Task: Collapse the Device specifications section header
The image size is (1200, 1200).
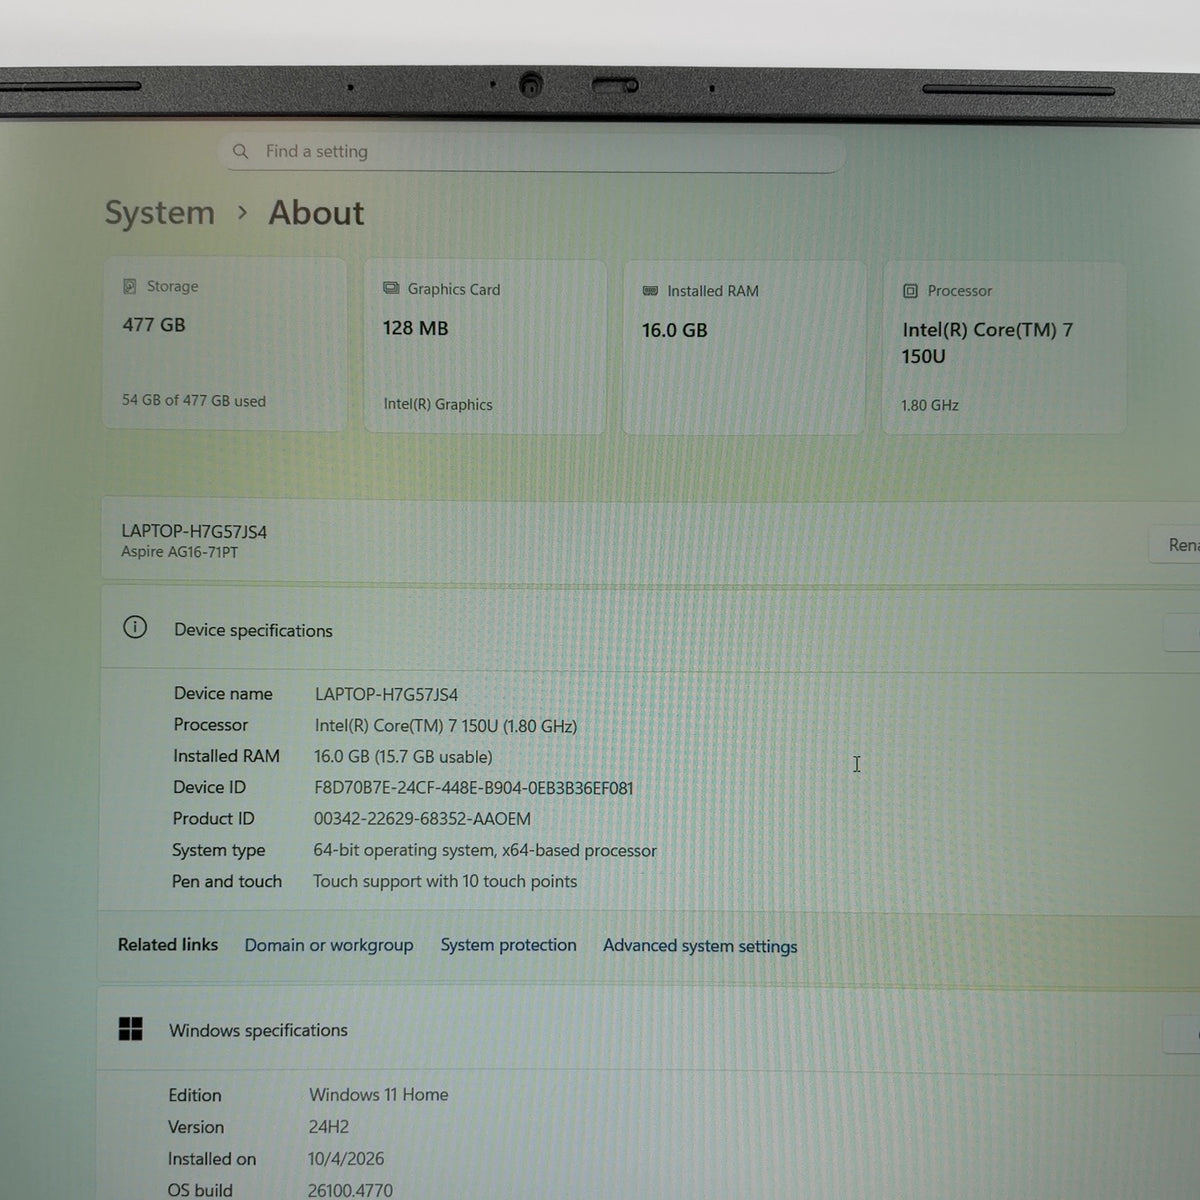Action: click(x=650, y=629)
